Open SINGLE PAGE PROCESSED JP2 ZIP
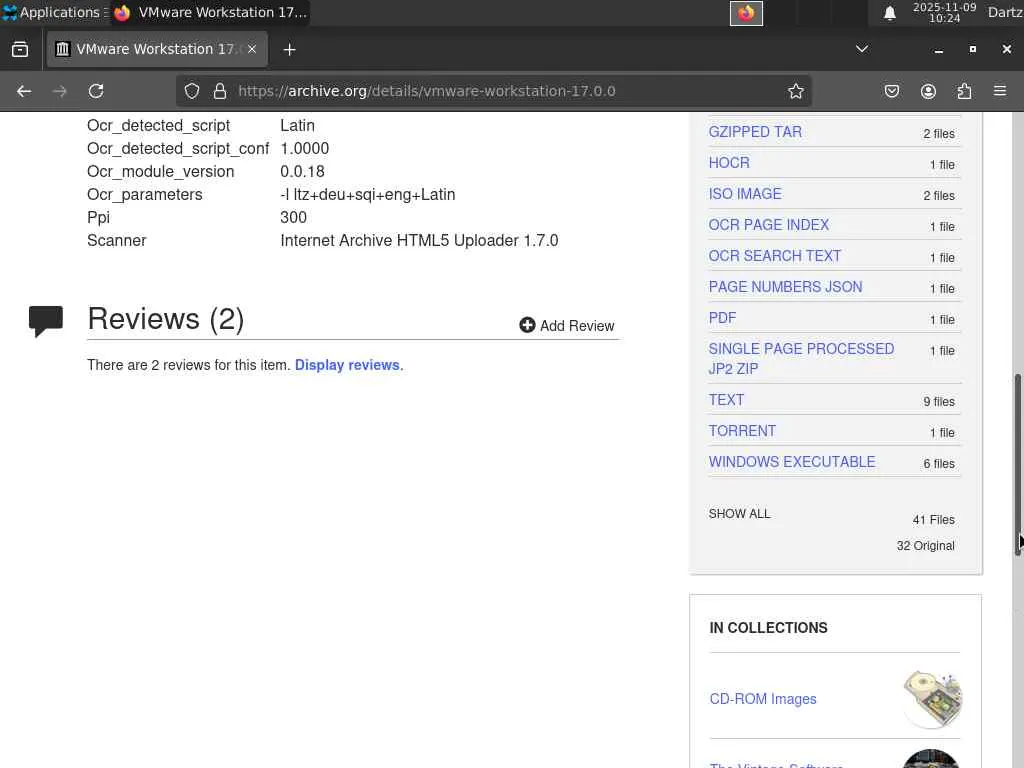 click(x=801, y=359)
